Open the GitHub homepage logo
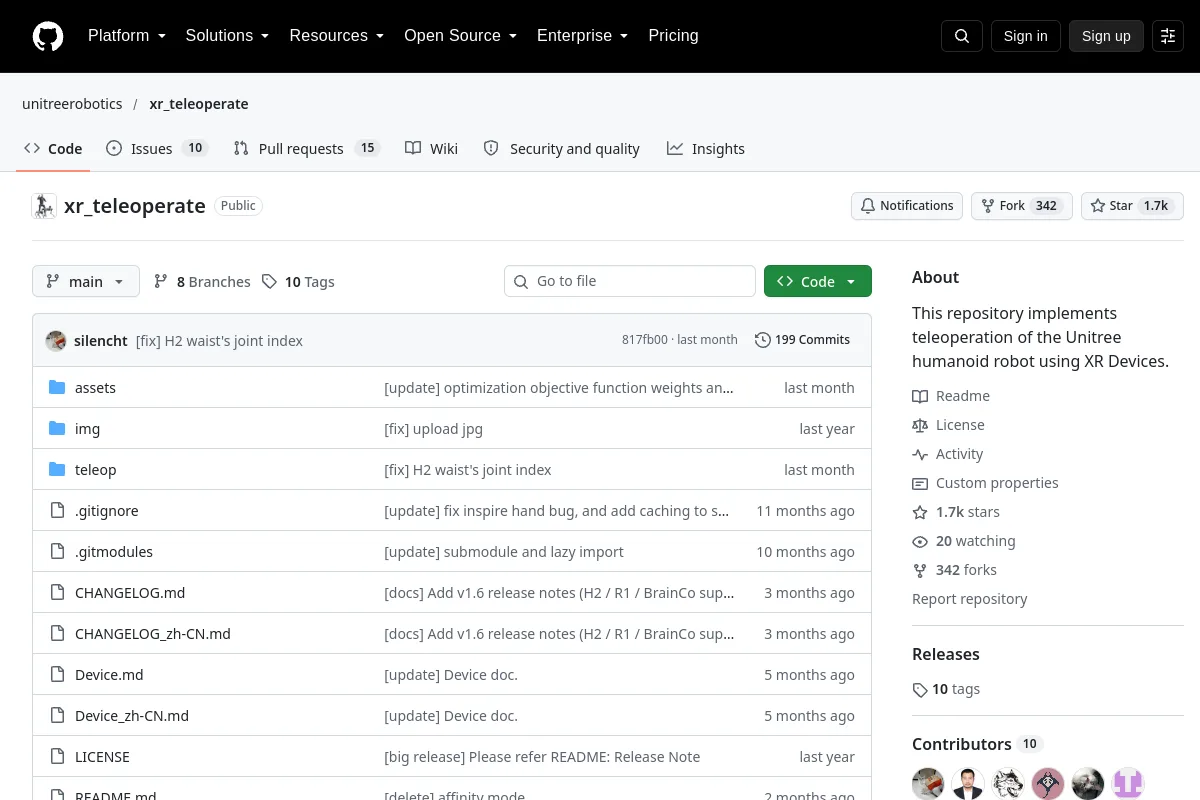The image size is (1200, 800). coord(48,36)
